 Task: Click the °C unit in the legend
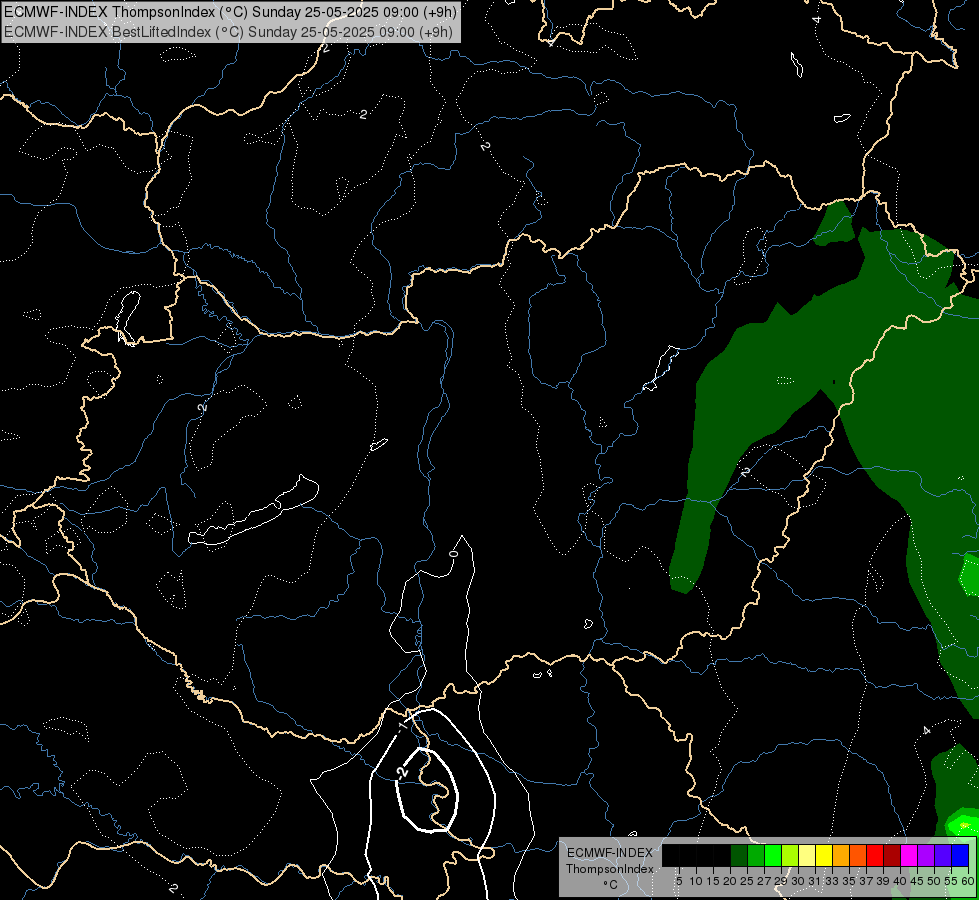click(611, 885)
